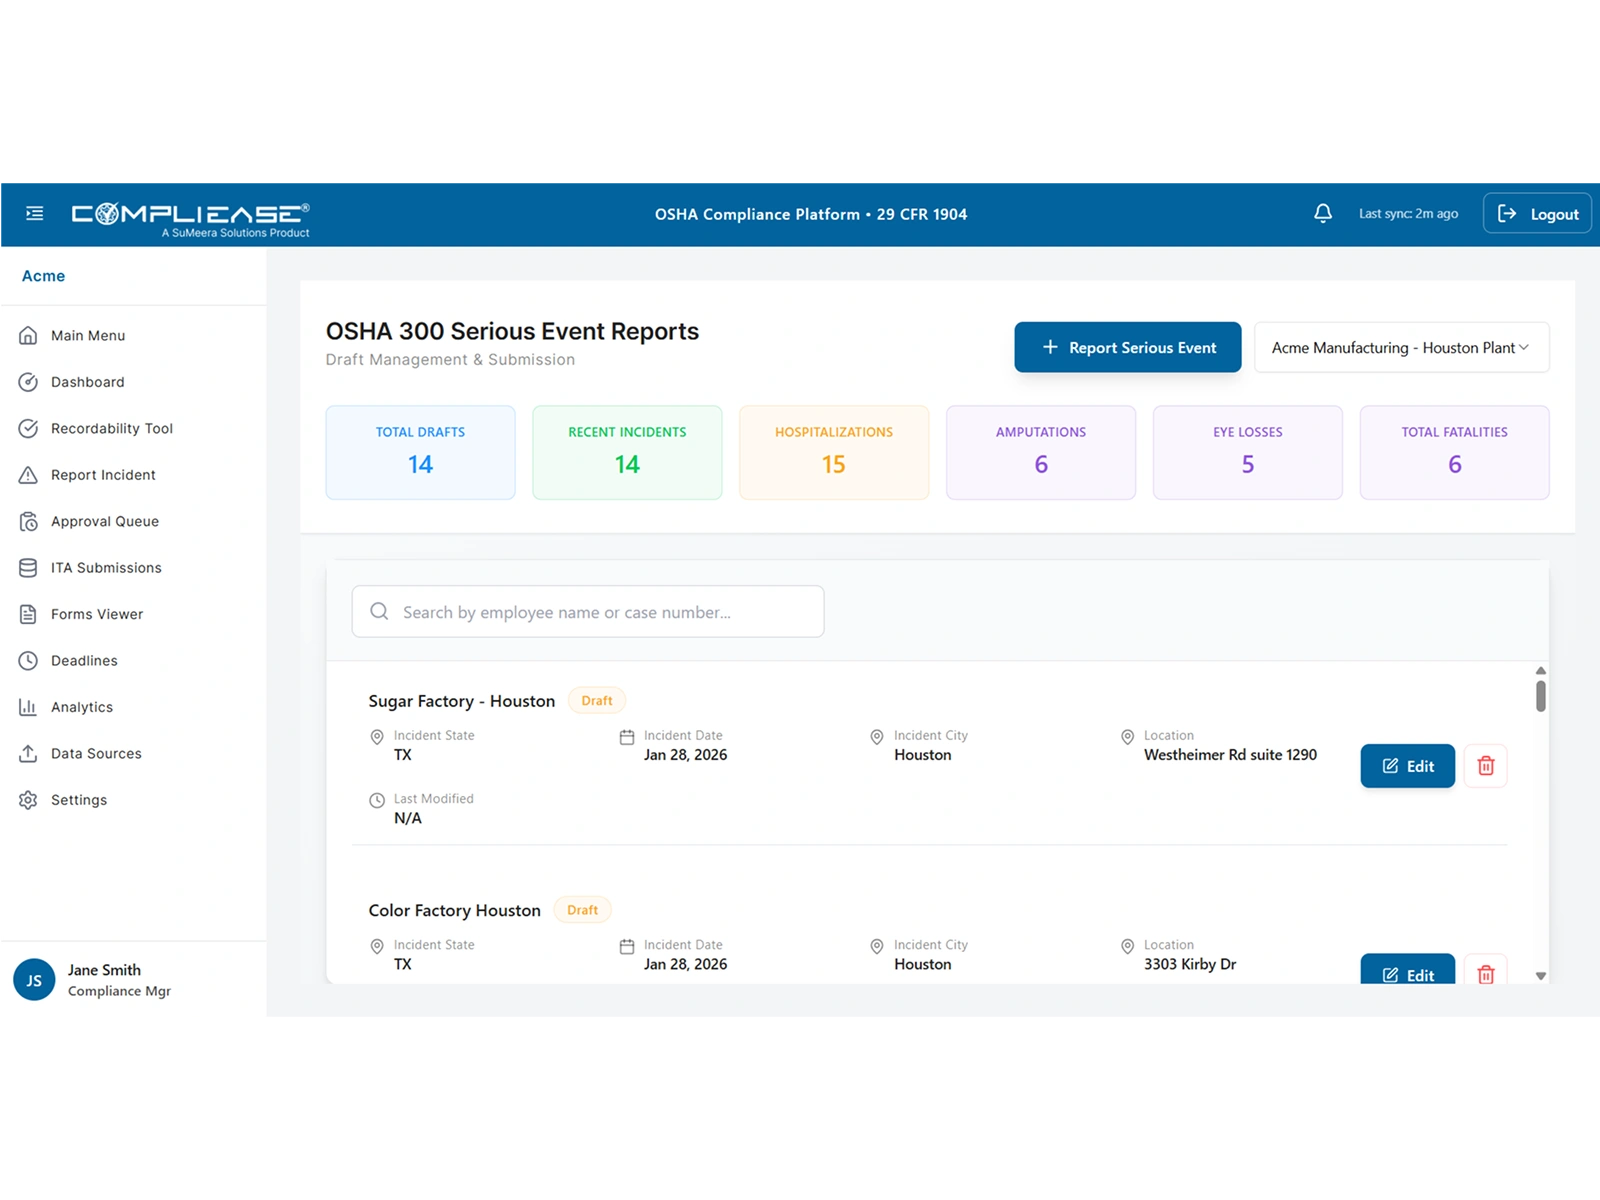
Task: Click the Jane Smith profile avatar
Action: [x=34, y=980]
